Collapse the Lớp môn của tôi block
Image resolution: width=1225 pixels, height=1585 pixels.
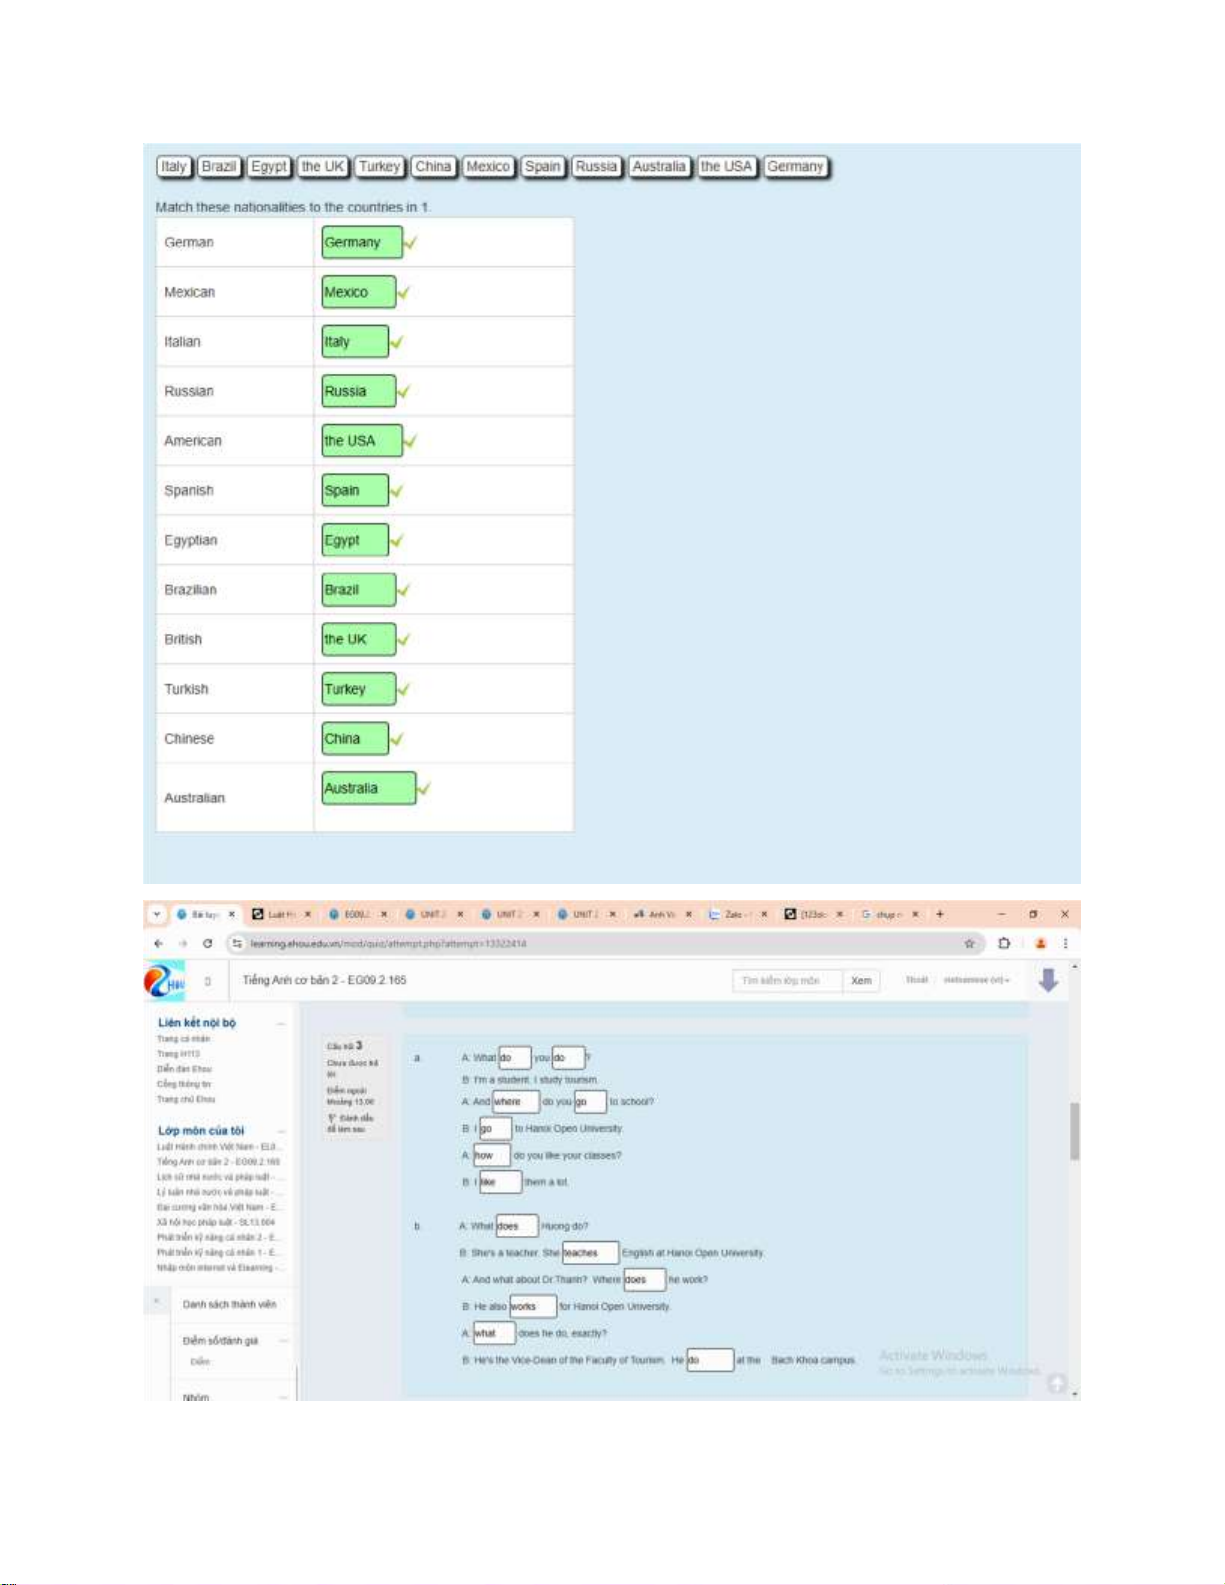[x=281, y=1131]
